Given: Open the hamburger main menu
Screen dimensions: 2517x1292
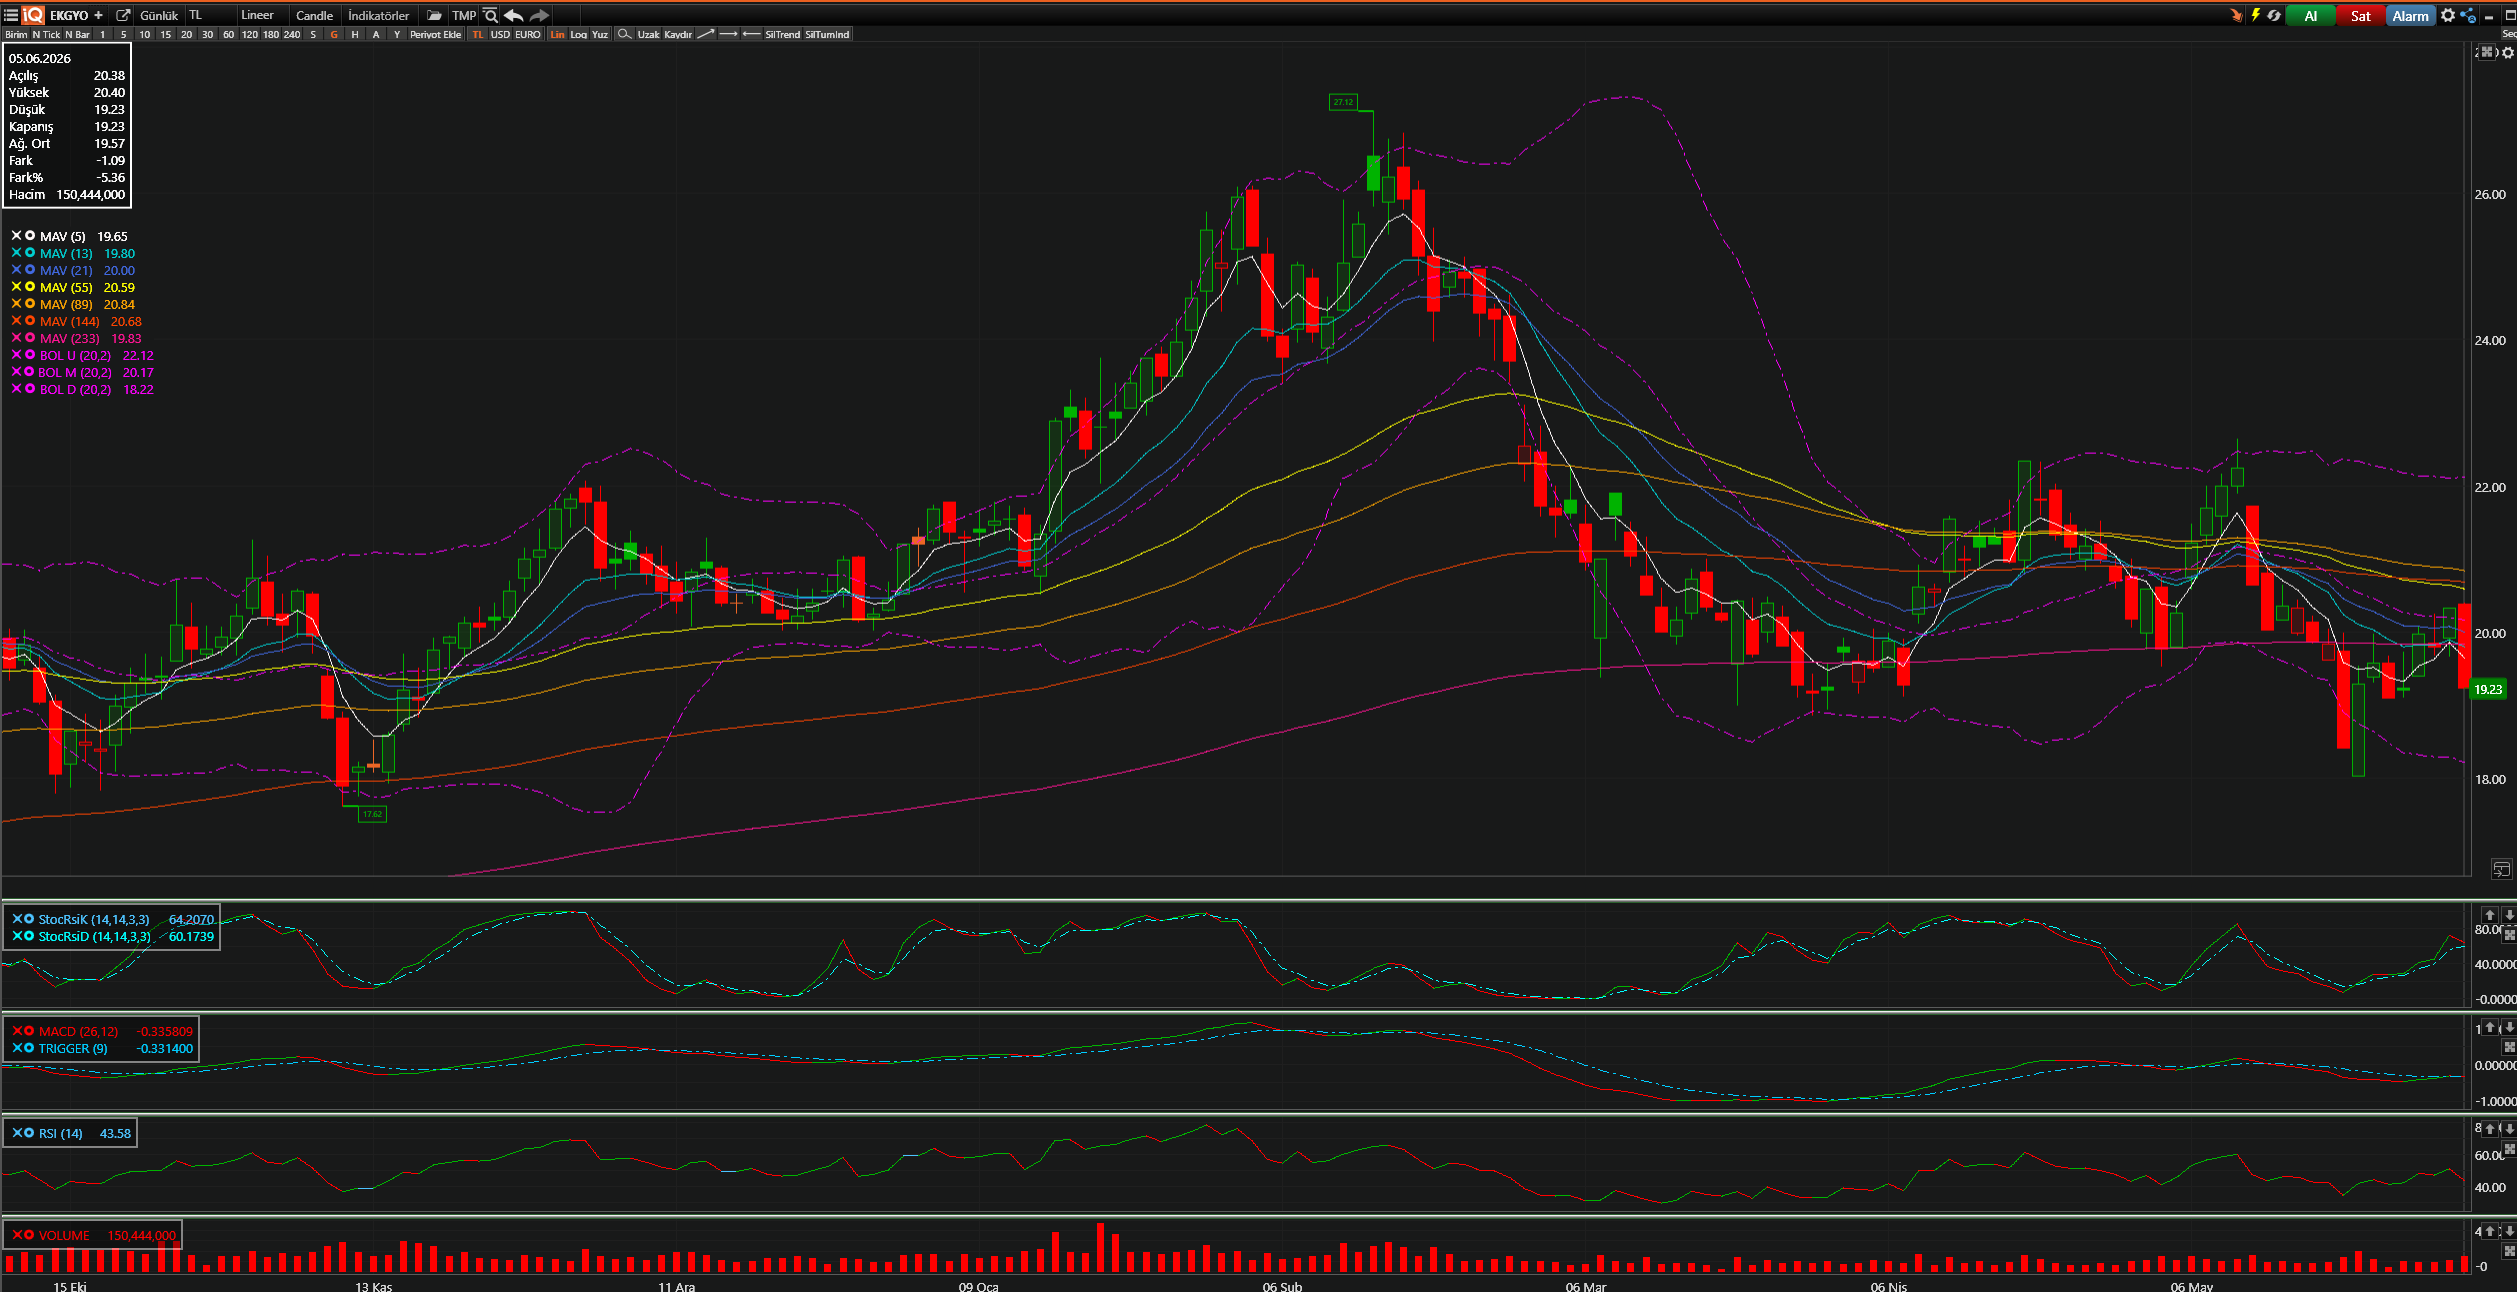Looking at the screenshot, I should pyautogui.click(x=11, y=15).
